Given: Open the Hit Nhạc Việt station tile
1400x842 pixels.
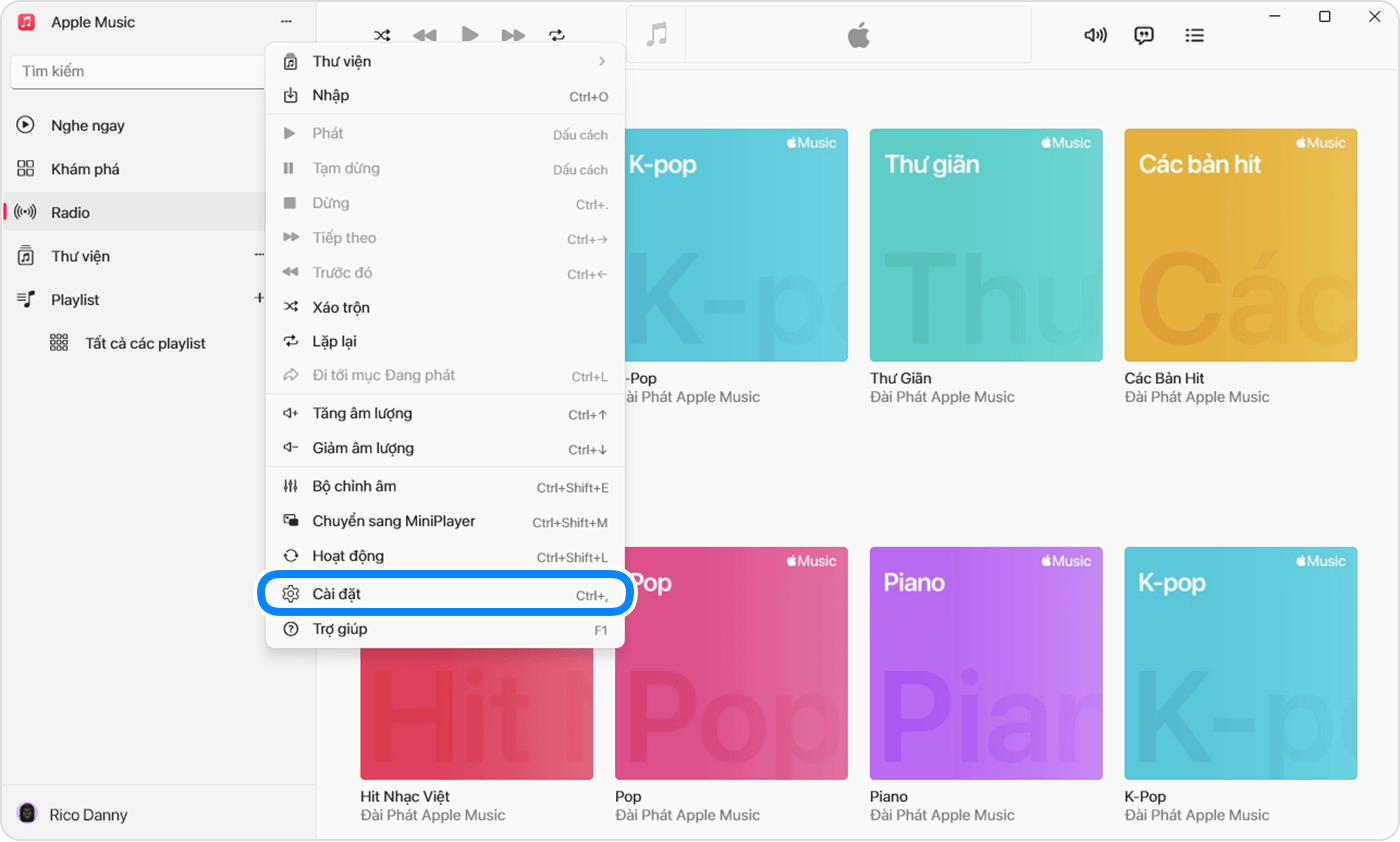Looking at the screenshot, I should pos(477,714).
